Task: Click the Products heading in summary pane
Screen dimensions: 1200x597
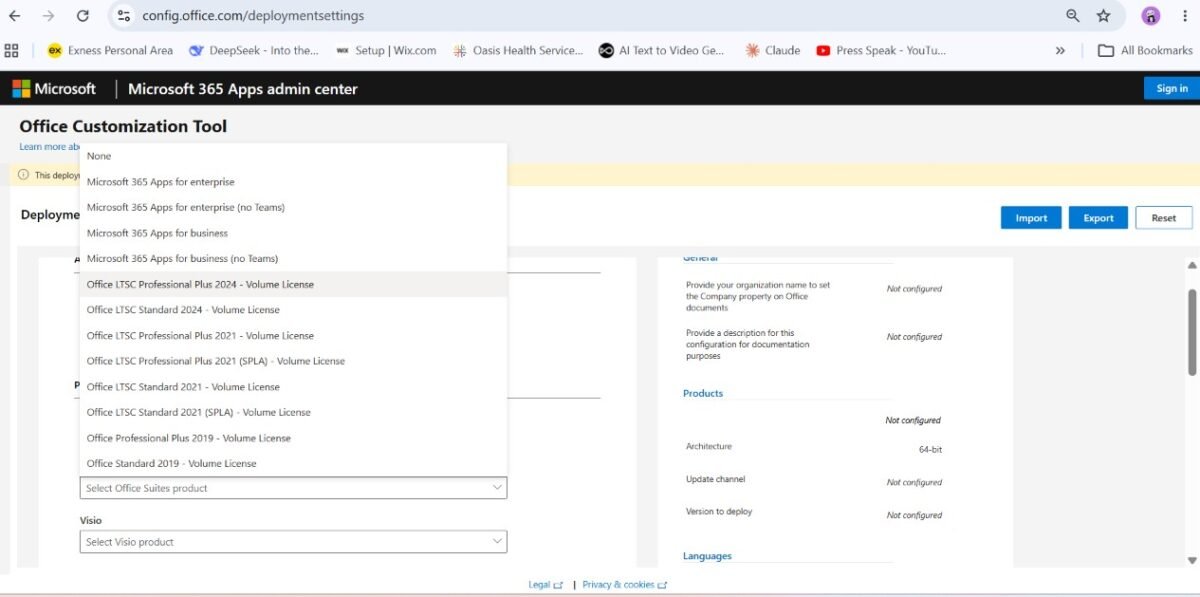Action: (x=703, y=393)
